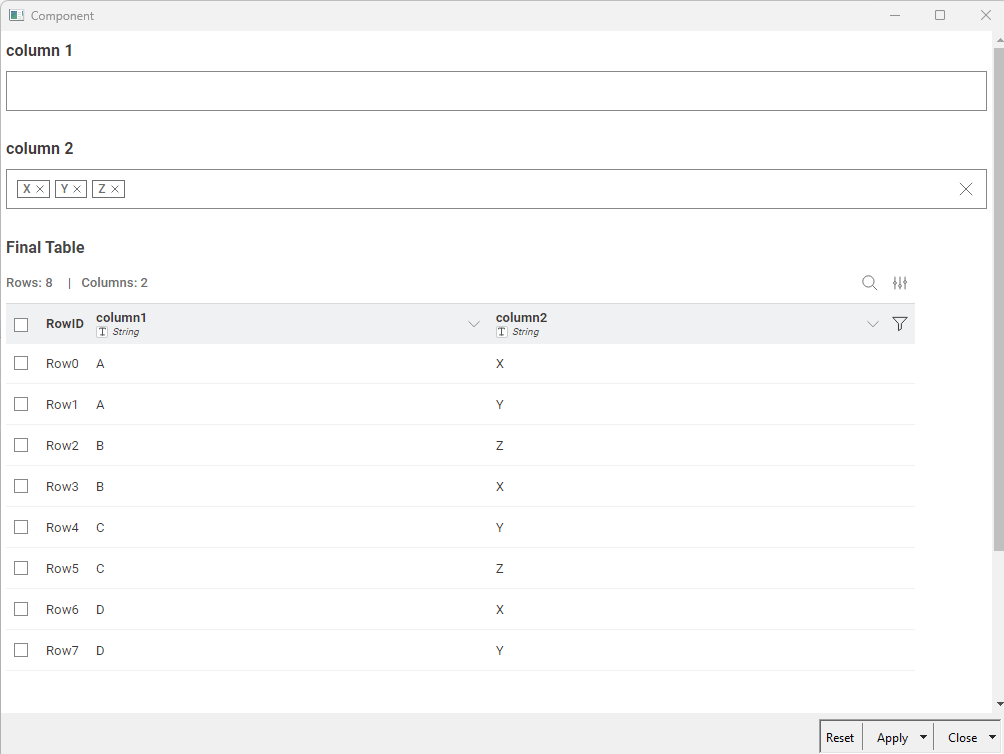
Task: Click the vertical scrollbar down arrow
Action: [998, 704]
